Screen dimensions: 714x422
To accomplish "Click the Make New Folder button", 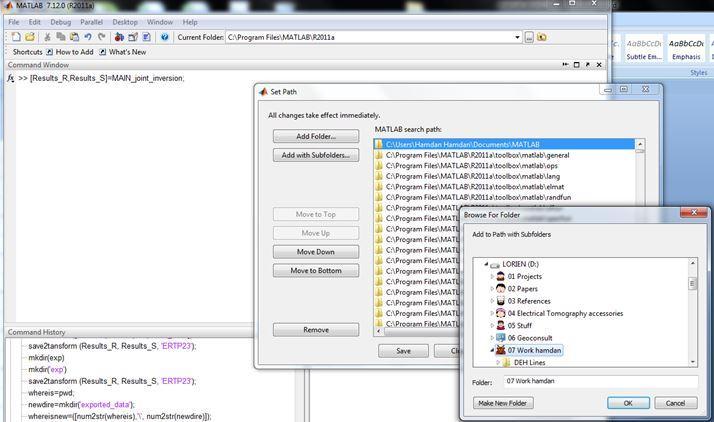I will 503,403.
